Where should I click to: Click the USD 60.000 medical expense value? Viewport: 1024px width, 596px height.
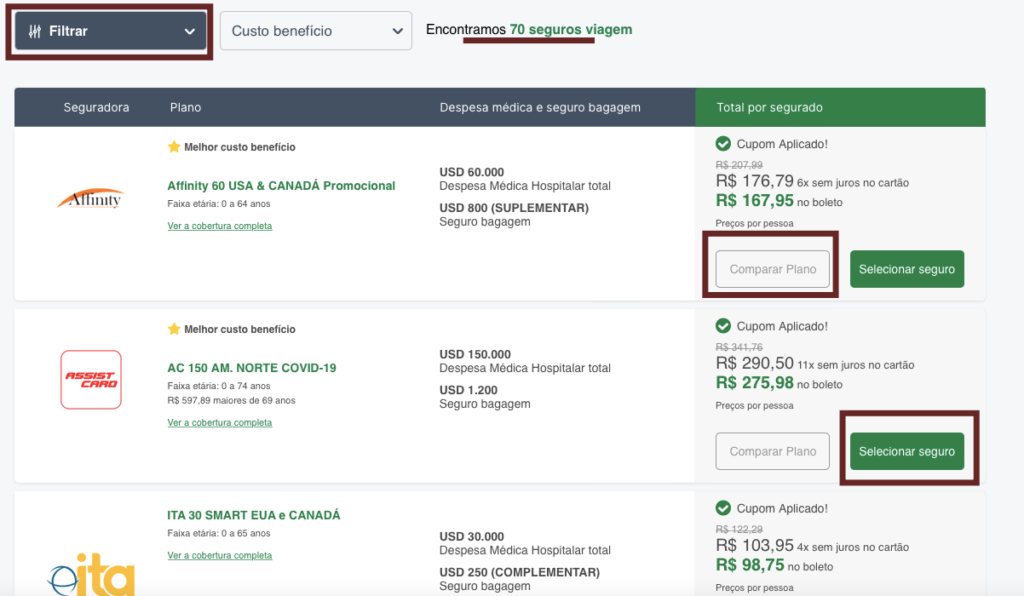pyautogui.click(x=472, y=172)
